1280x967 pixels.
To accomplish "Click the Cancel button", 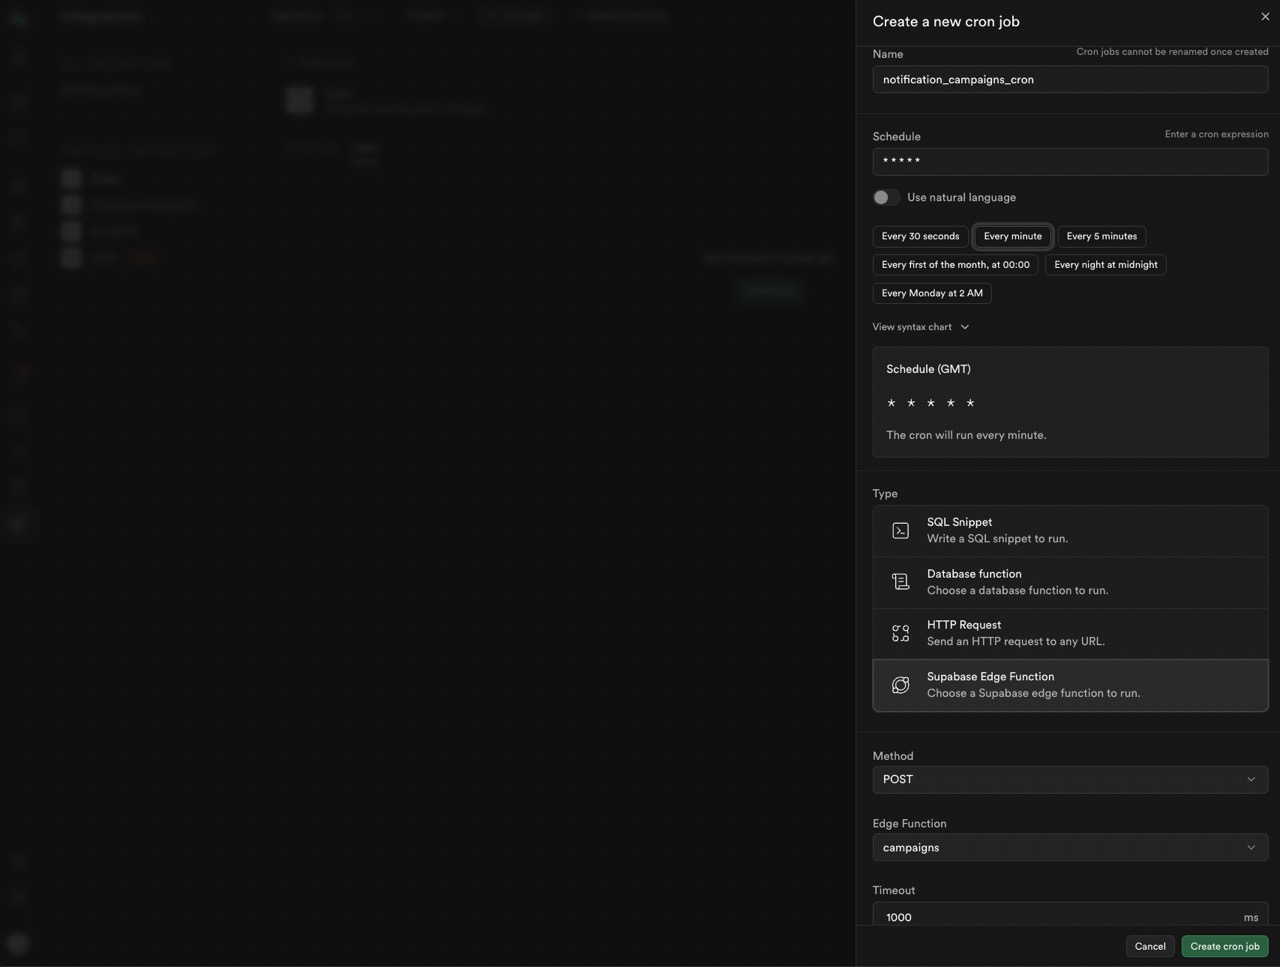I will click(x=1150, y=946).
